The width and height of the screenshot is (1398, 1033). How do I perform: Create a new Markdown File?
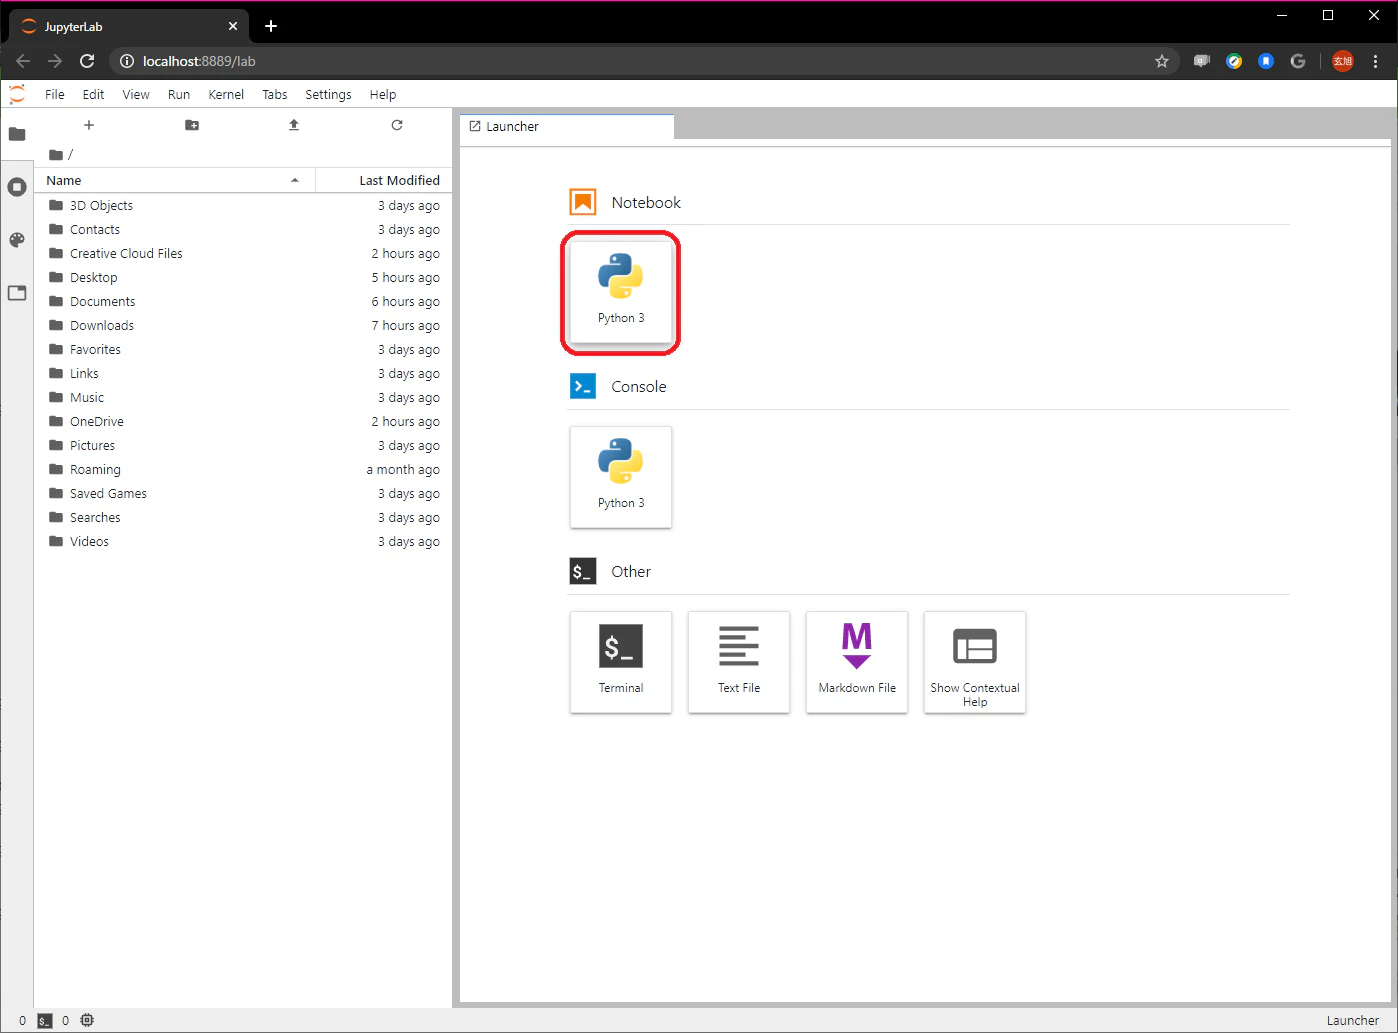click(x=857, y=662)
